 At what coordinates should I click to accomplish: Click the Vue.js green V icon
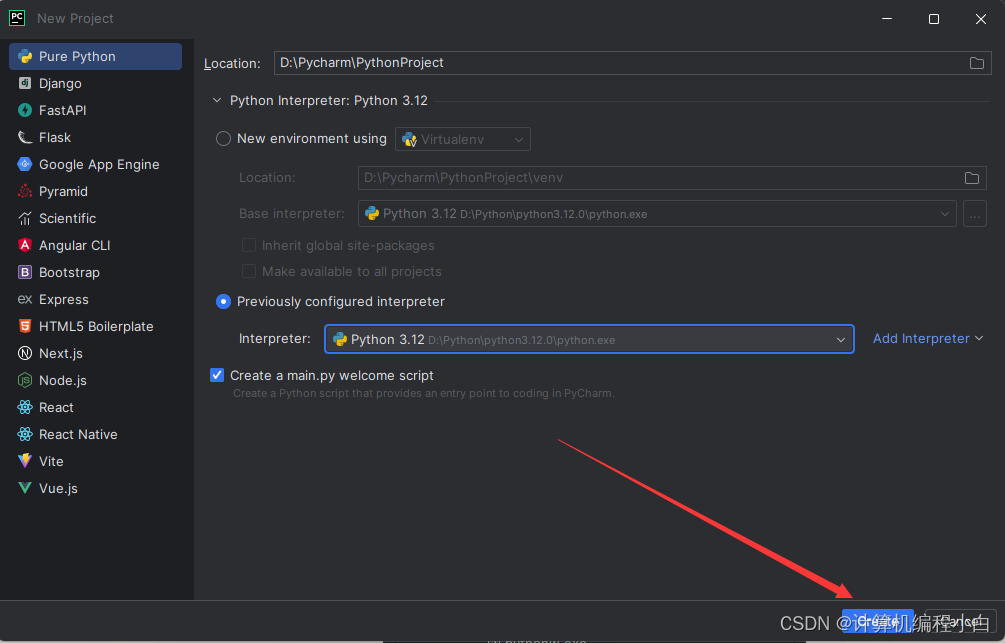(x=25, y=488)
